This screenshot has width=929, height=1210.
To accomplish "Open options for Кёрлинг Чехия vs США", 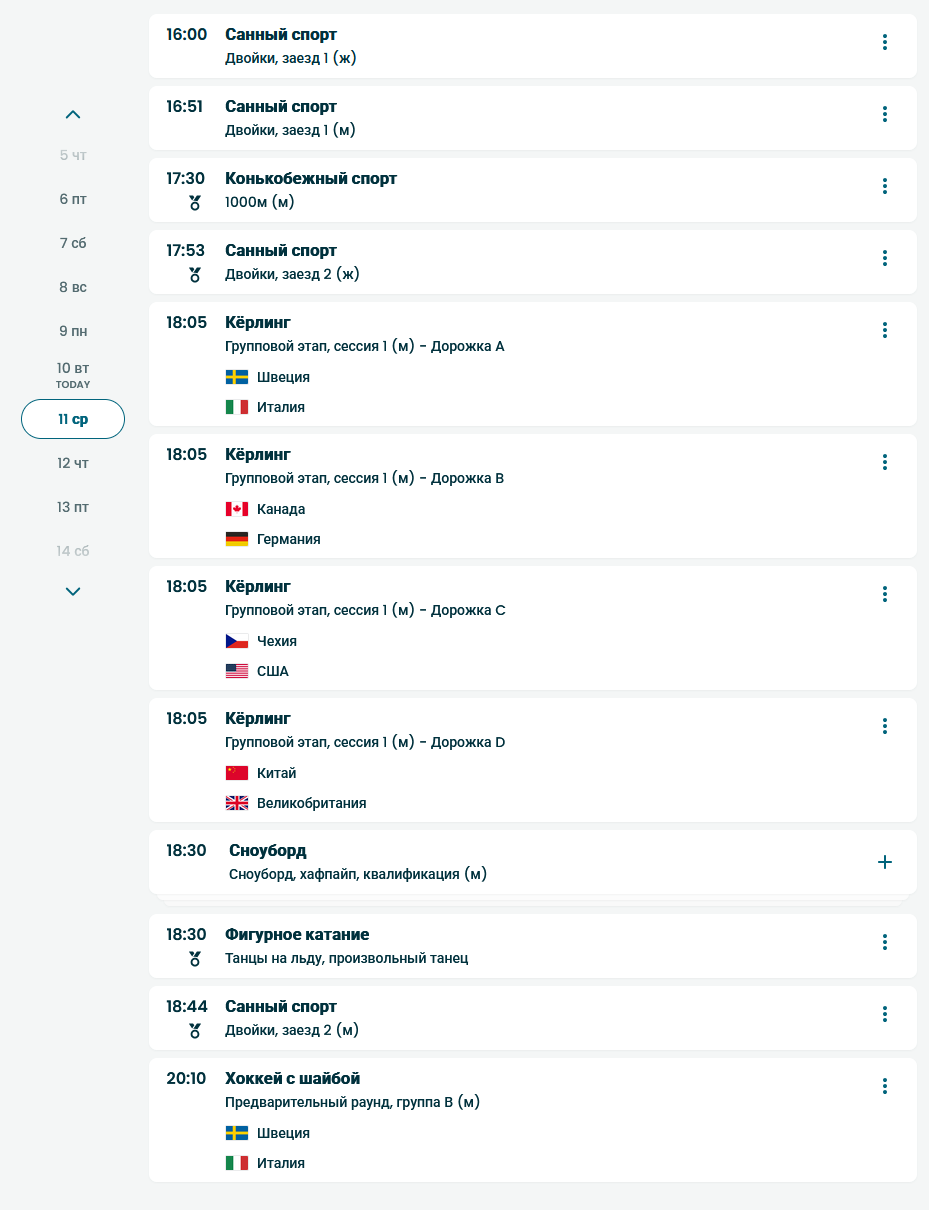I will tap(884, 594).
